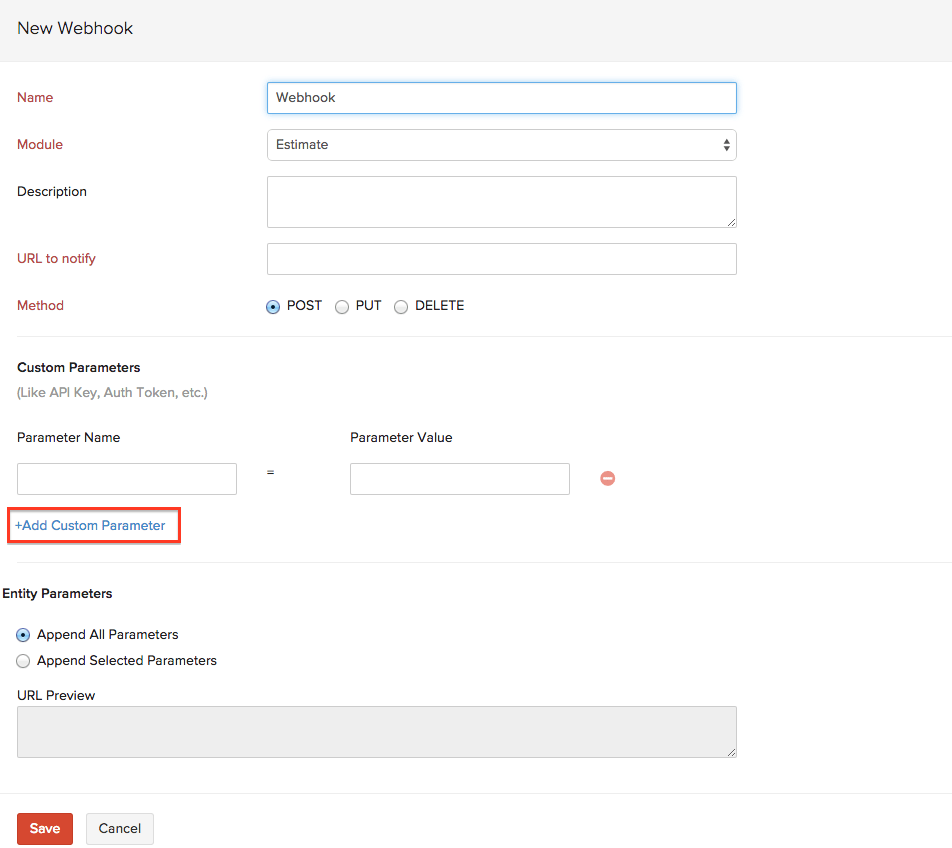Open the Module selector arrows
Viewport: 952px width, 848px height.
[x=726, y=145]
